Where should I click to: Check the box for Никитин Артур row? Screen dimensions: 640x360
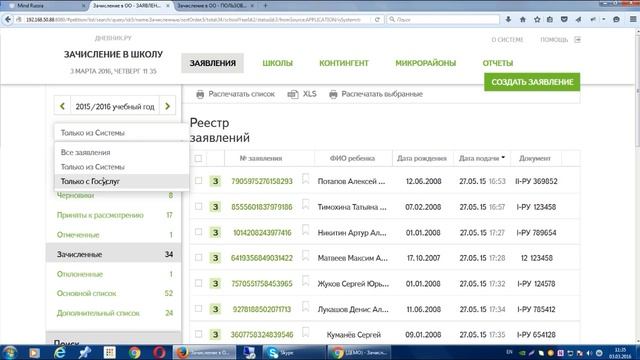(x=198, y=232)
